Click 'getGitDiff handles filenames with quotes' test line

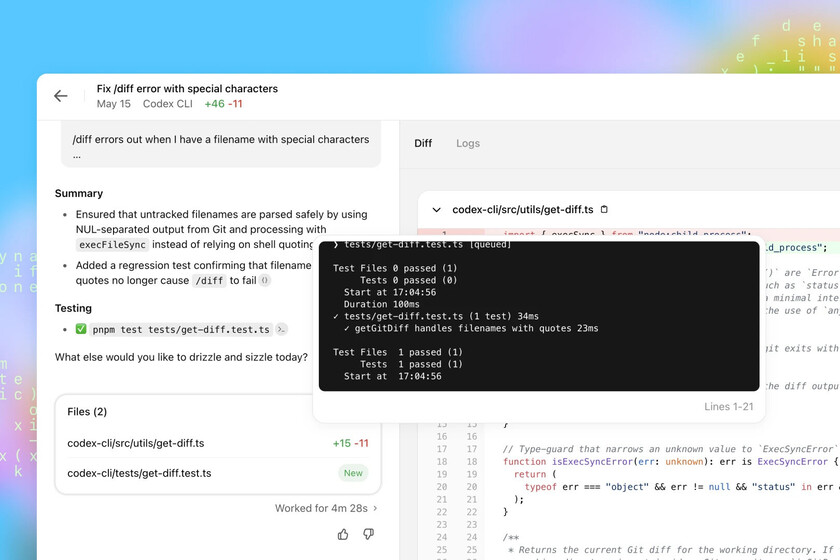[x=471, y=328]
